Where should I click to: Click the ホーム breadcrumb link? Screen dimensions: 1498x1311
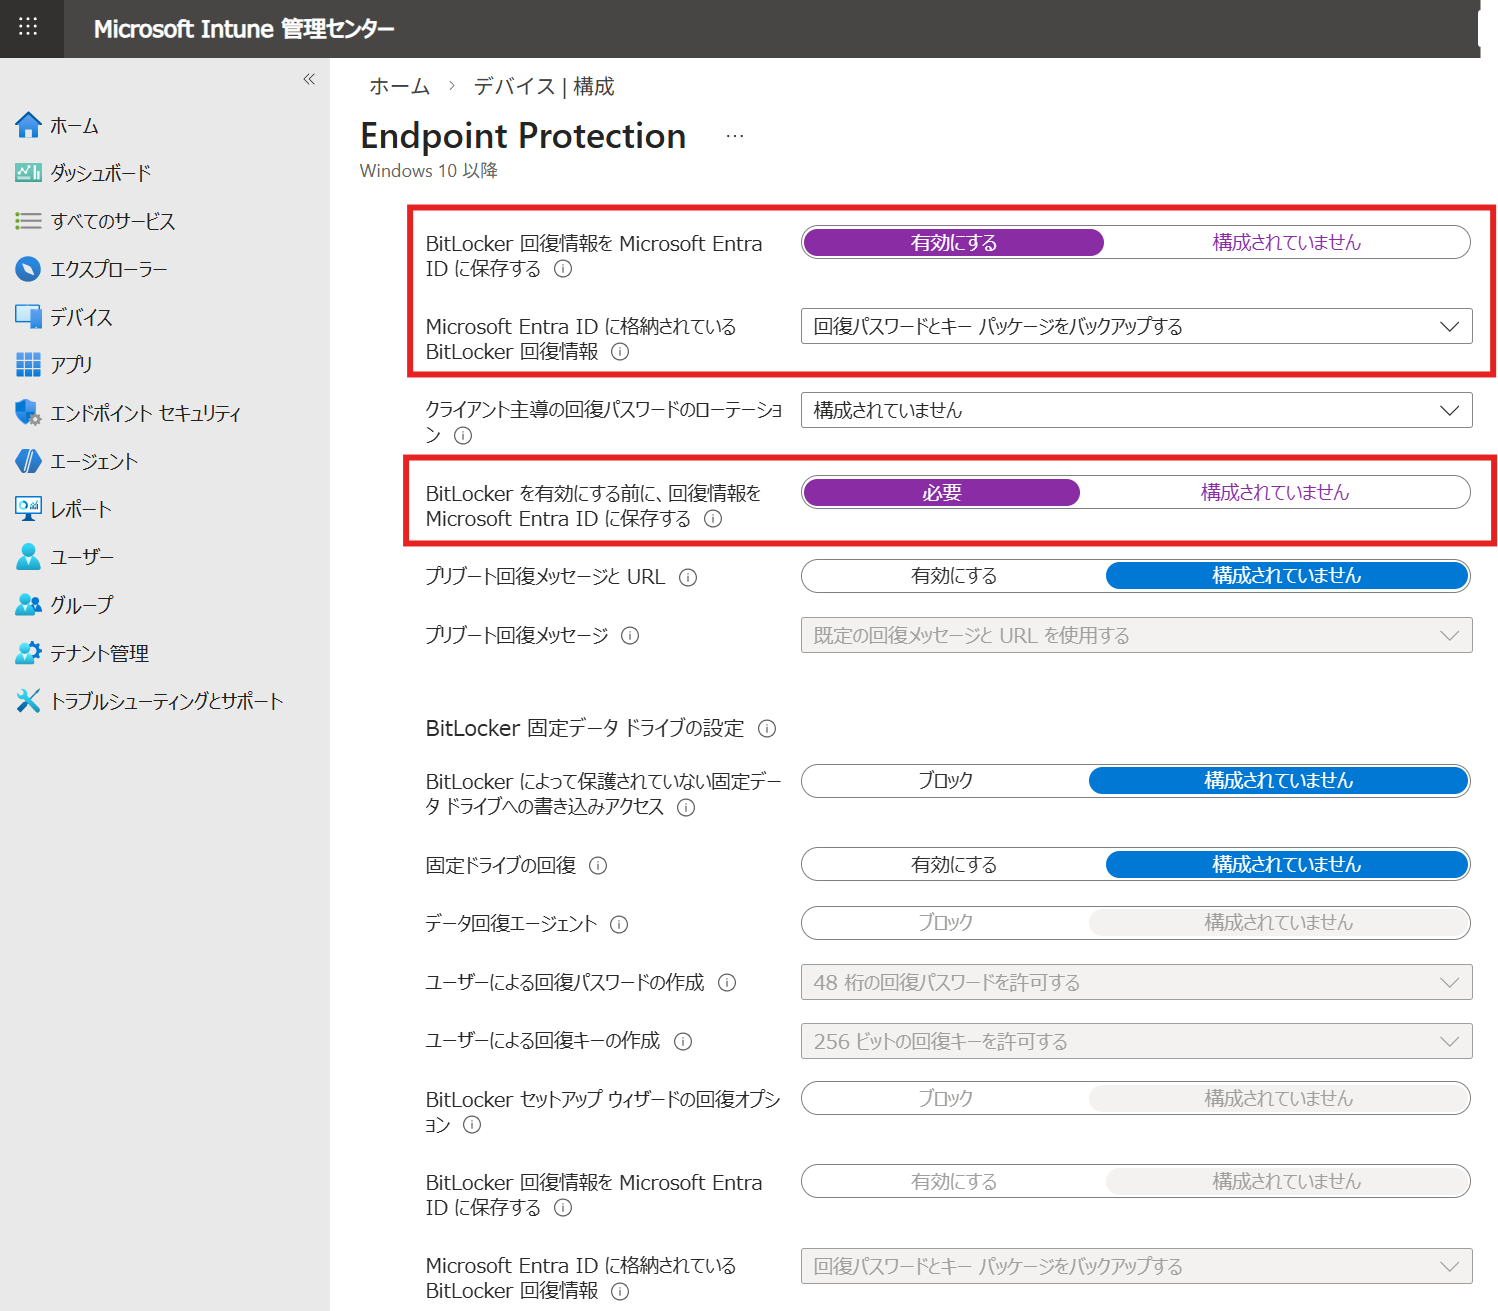tap(399, 87)
